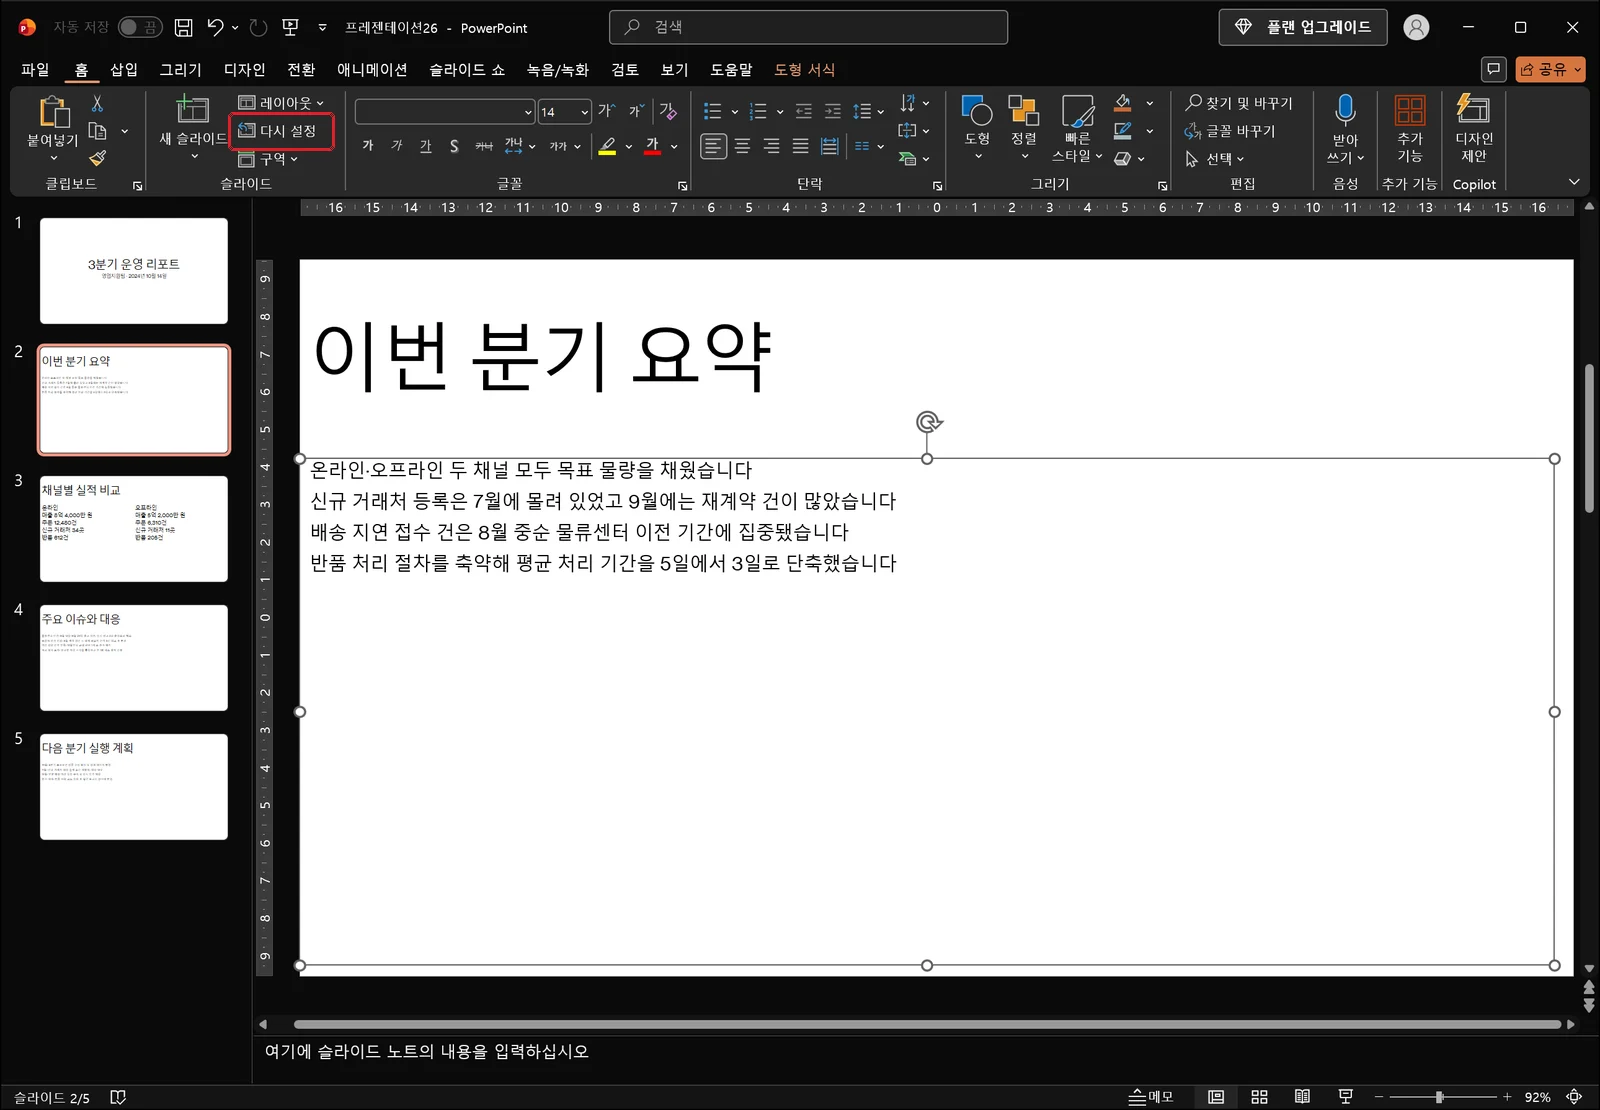1600x1110 pixels.
Task: Undo the last action
Action: pos(215,28)
